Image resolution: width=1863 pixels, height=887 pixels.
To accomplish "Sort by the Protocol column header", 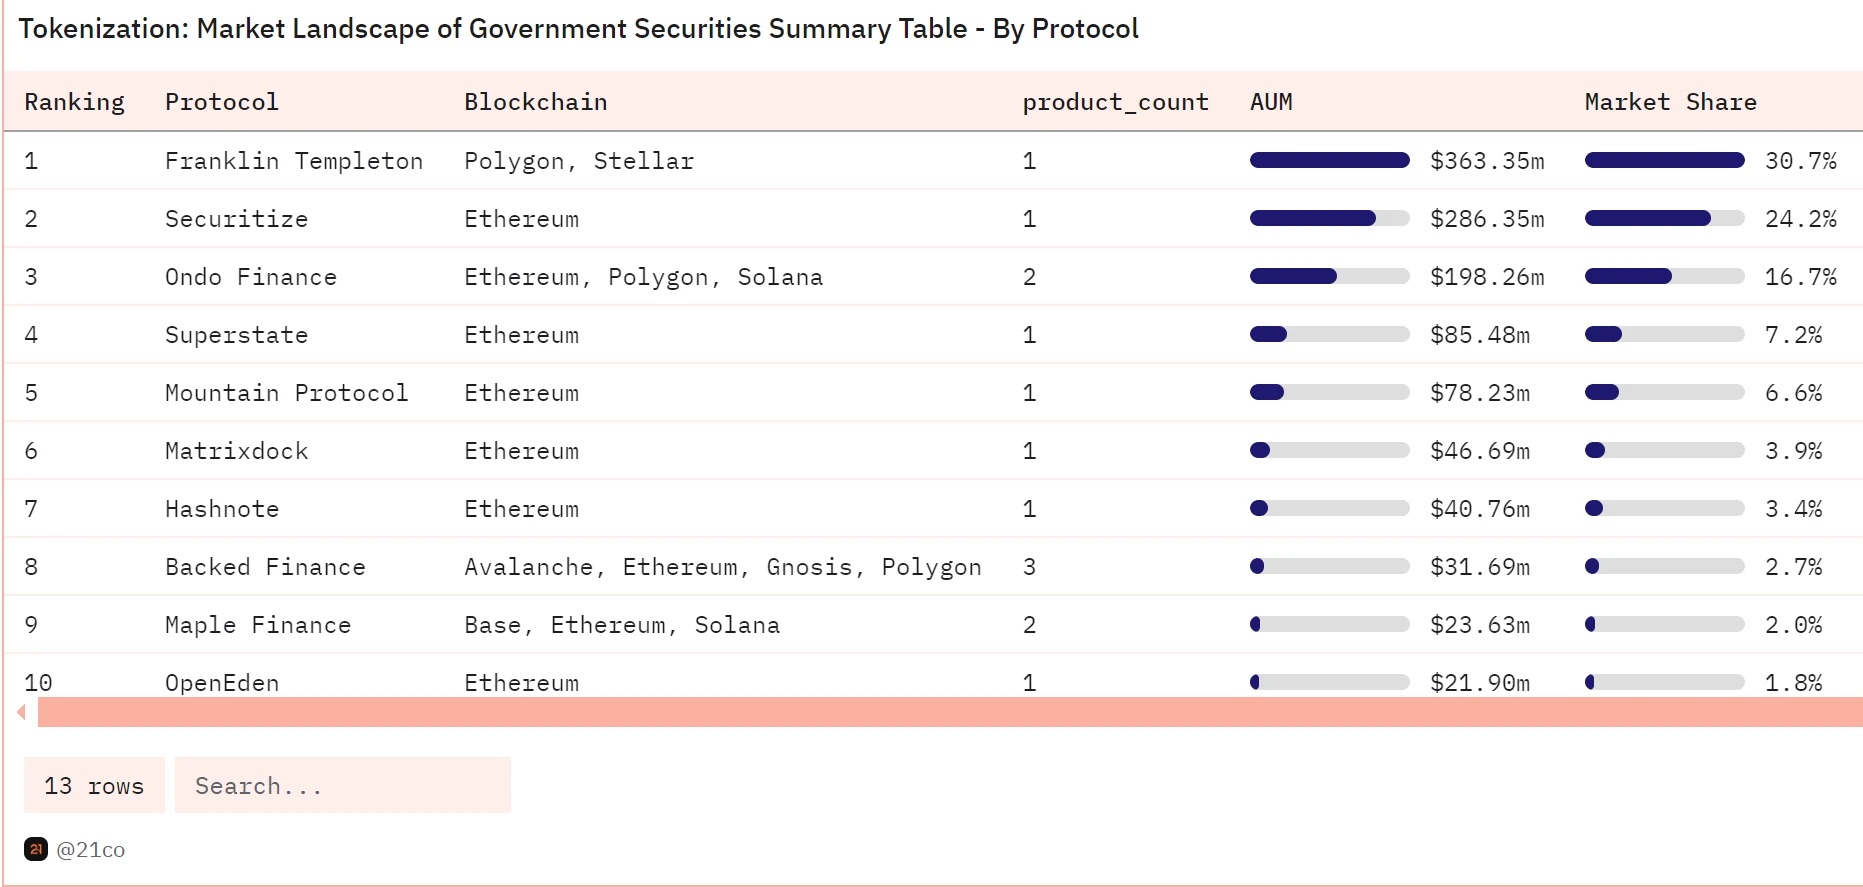I will tap(222, 102).
